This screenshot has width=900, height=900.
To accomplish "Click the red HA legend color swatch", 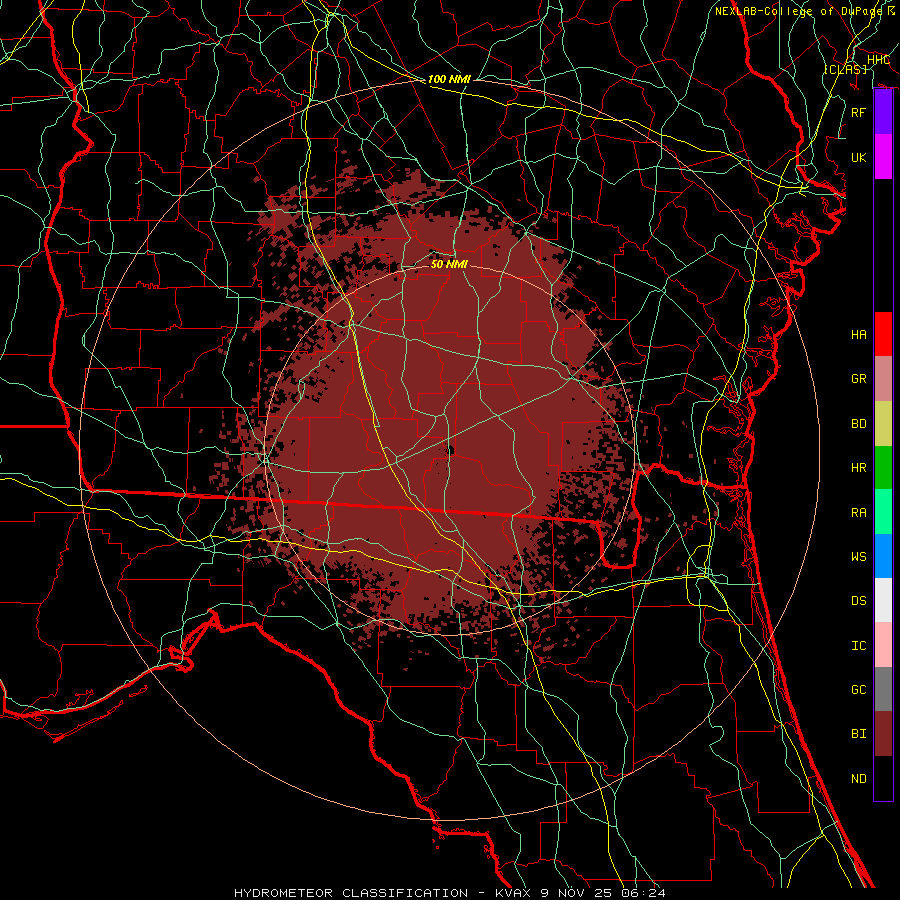I will click(x=883, y=334).
